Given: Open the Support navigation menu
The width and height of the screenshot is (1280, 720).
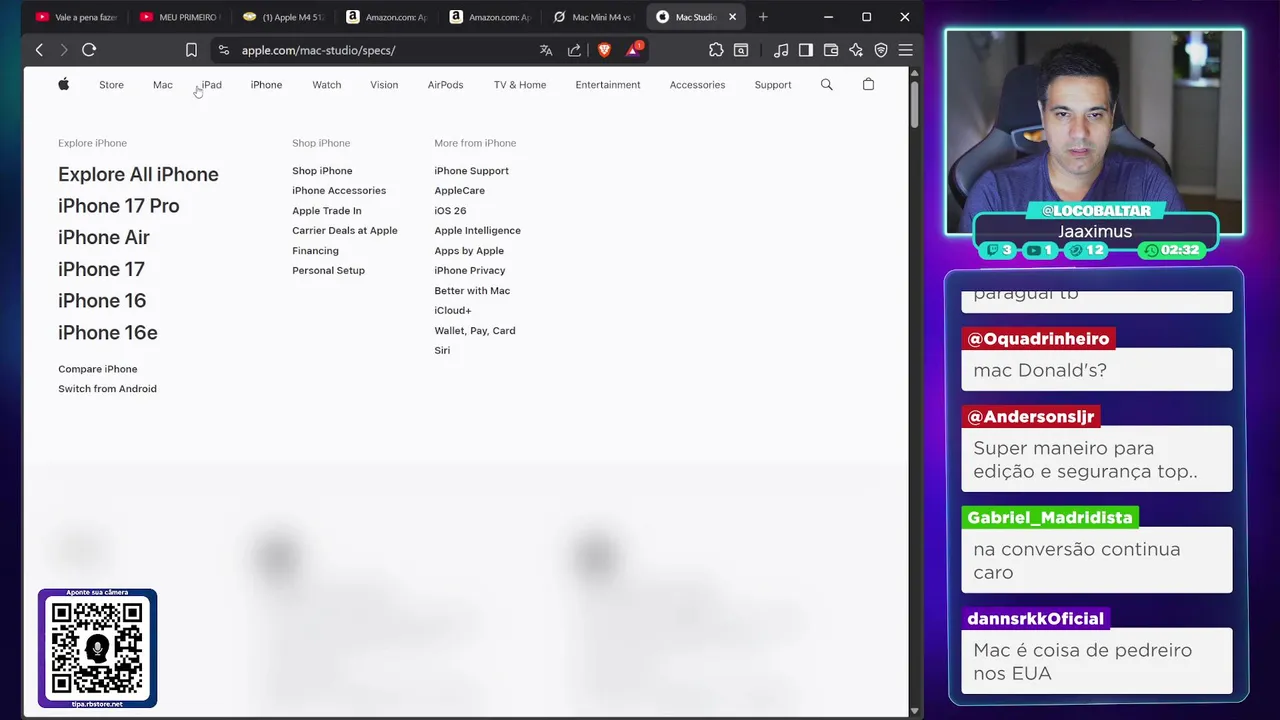Looking at the screenshot, I should point(773,85).
